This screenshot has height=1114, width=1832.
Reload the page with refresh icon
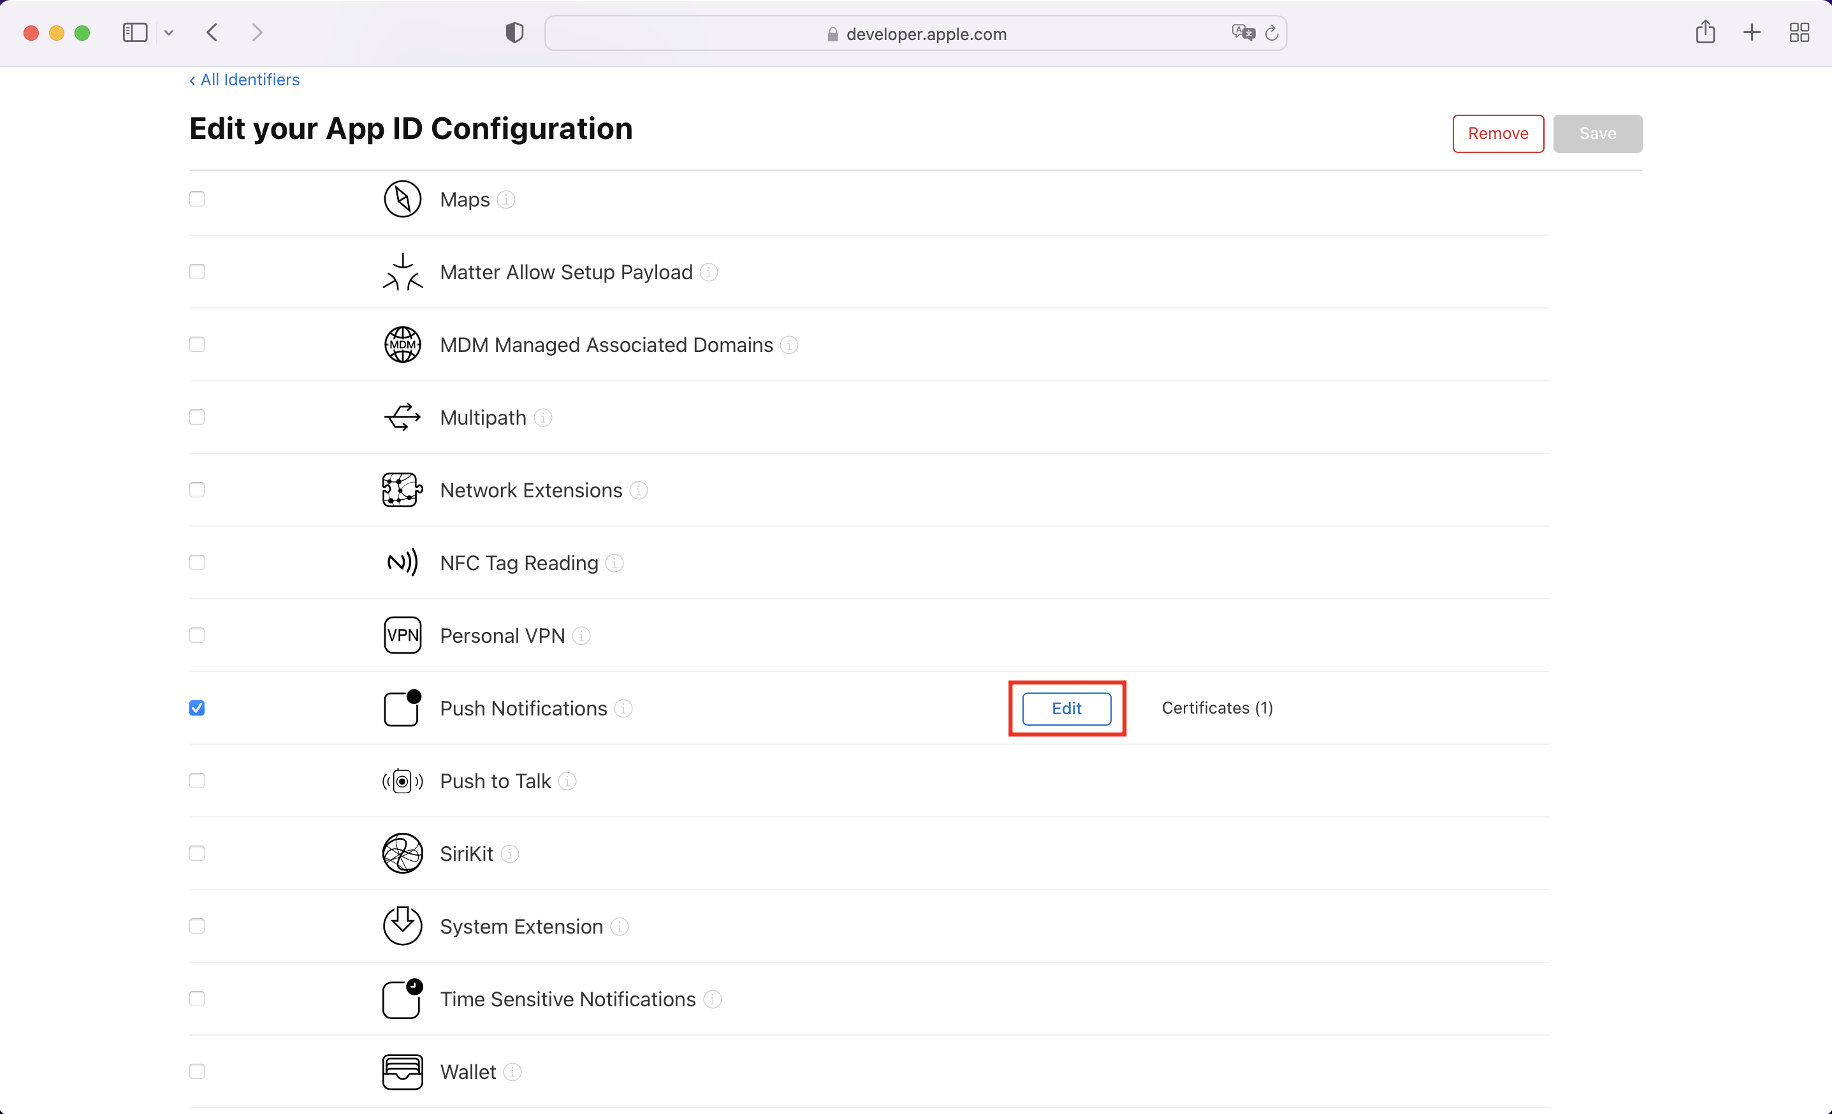click(1272, 33)
